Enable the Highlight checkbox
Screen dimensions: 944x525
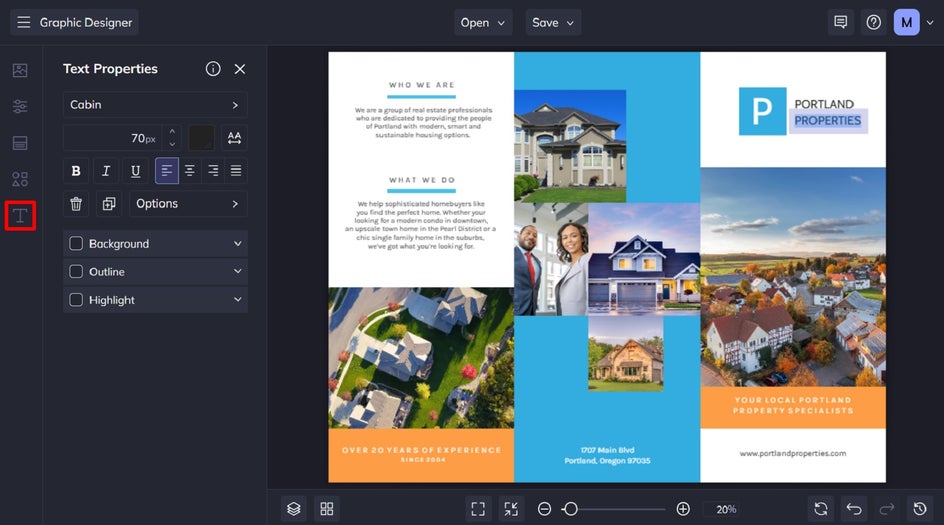76,300
